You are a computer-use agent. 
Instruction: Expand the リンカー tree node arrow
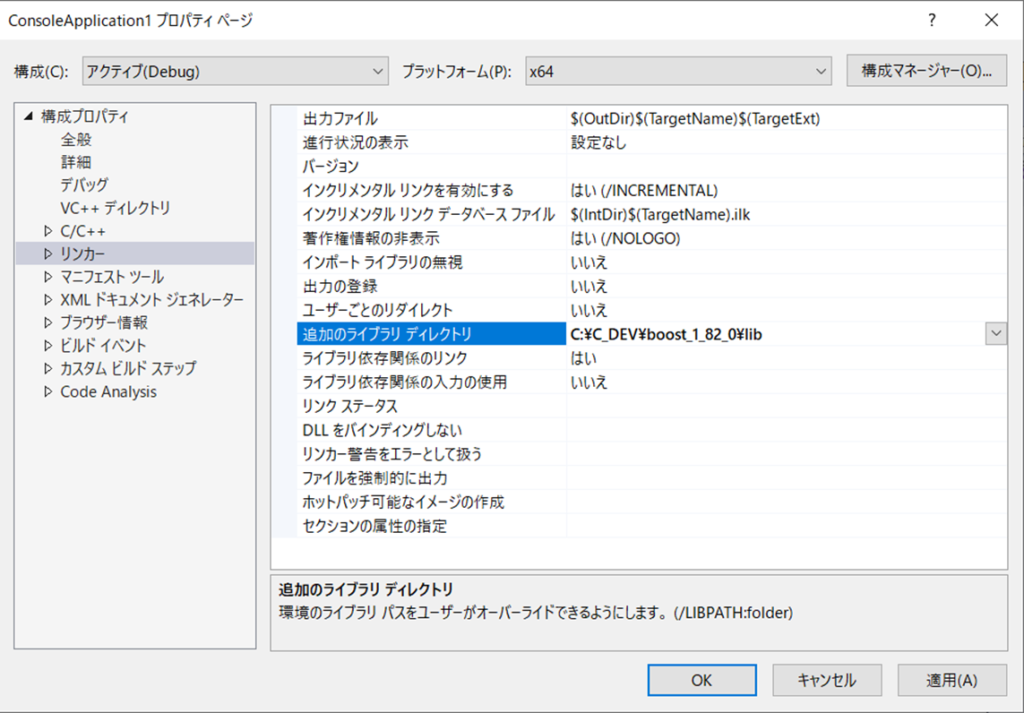click(47, 254)
